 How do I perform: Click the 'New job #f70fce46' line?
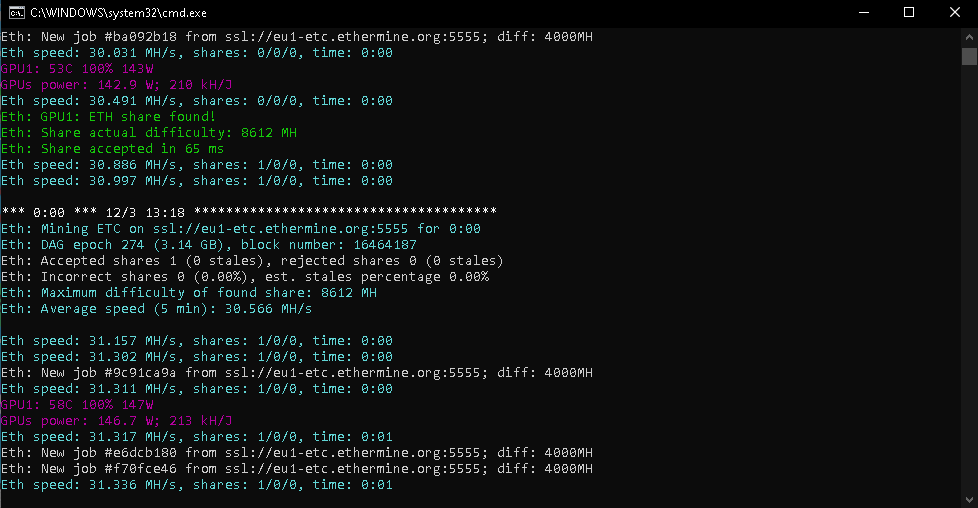click(296, 469)
